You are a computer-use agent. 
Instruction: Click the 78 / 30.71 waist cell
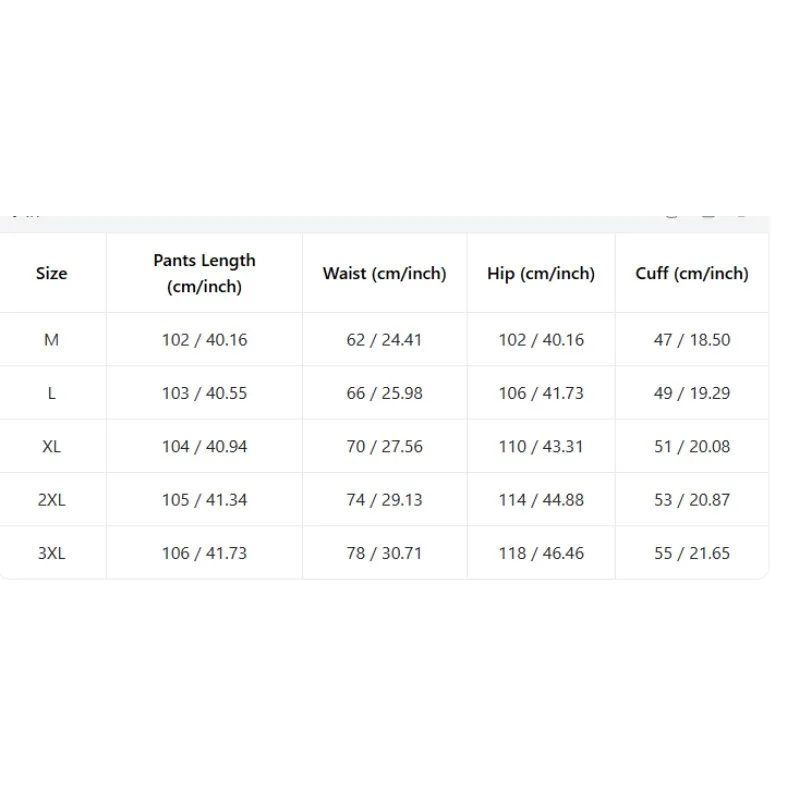384,553
